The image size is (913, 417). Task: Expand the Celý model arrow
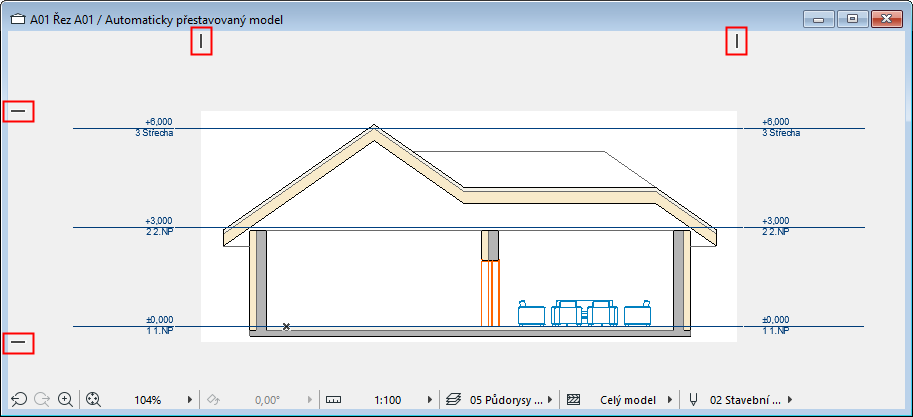click(670, 400)
